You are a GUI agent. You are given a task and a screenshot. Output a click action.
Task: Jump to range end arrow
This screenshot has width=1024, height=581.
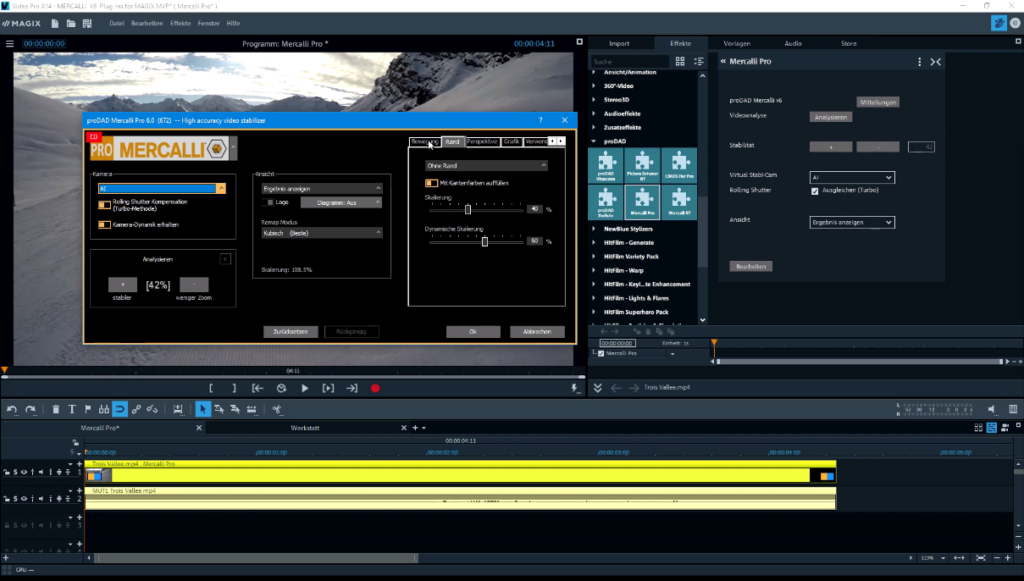click(x=352, y=388)
